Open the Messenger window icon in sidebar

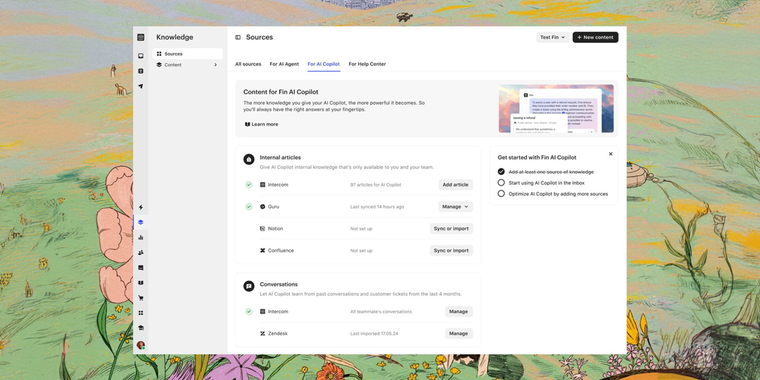coord(141,268)
